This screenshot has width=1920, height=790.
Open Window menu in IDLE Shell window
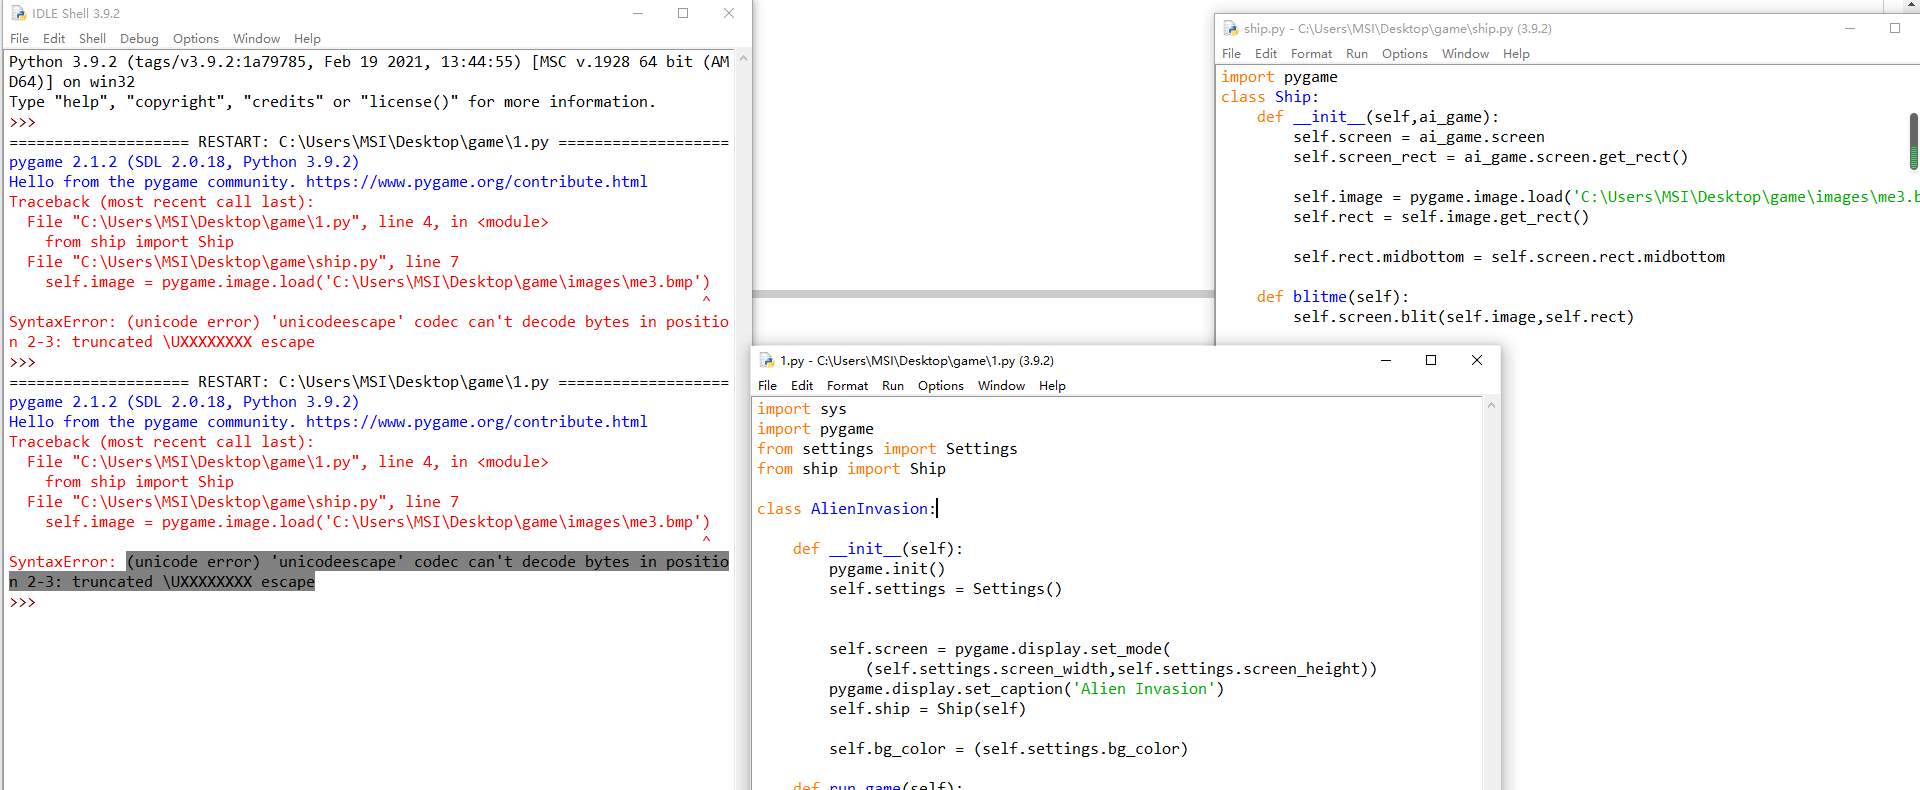256,39
